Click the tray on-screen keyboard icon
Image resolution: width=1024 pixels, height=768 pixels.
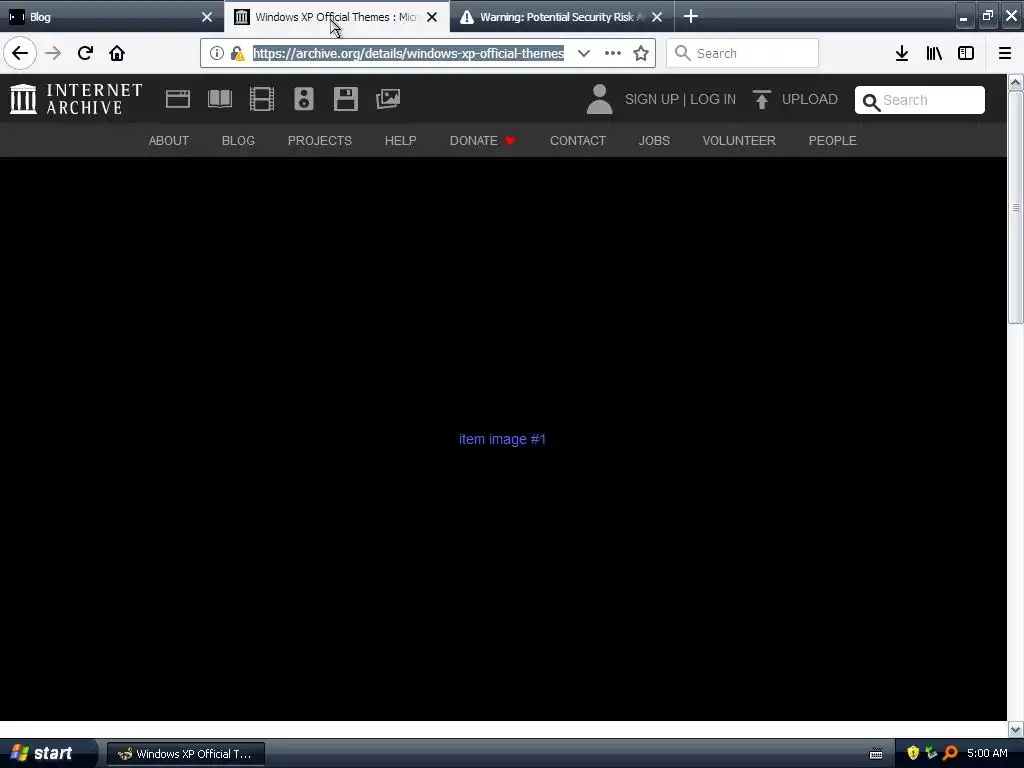click(876, 754)
